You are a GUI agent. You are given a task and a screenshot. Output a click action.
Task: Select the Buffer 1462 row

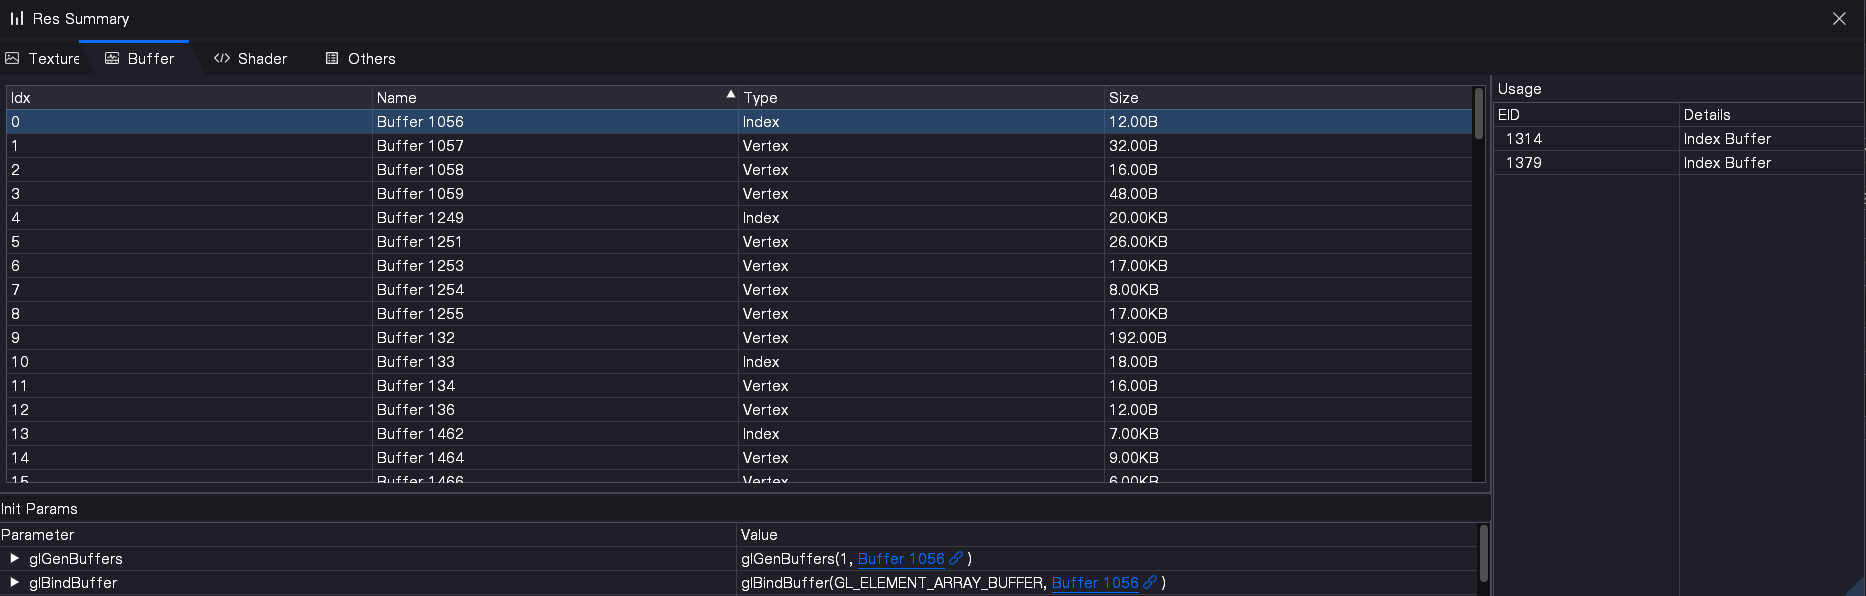point(739,434)
